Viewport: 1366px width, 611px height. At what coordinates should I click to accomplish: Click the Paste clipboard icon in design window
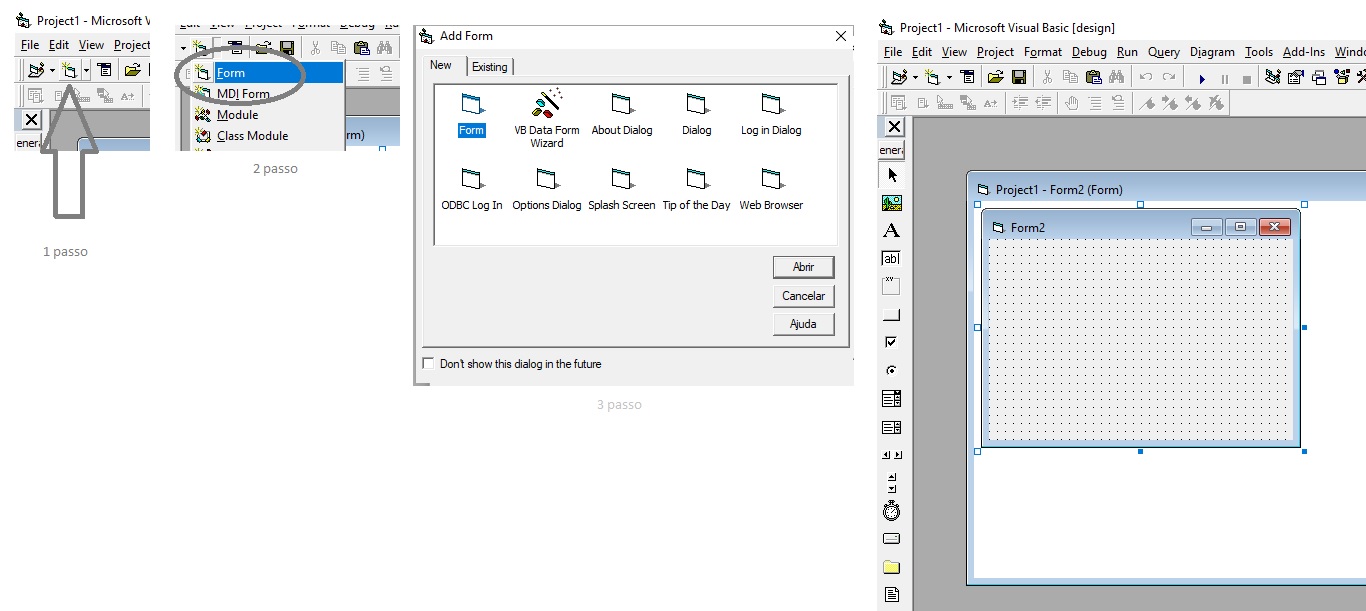[1093, 77]
